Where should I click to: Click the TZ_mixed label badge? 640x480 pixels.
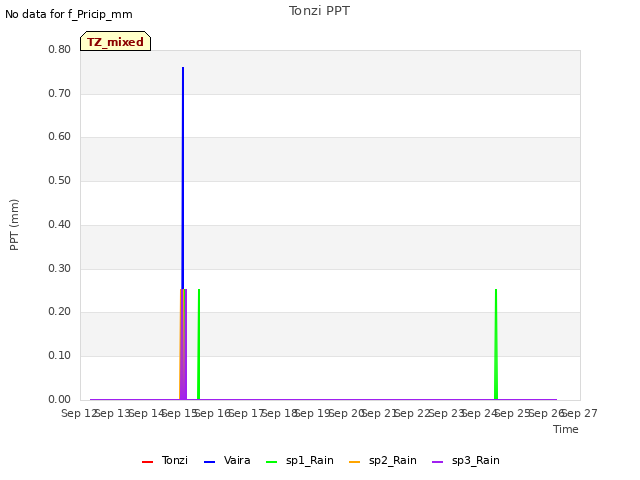coord(116,41)
